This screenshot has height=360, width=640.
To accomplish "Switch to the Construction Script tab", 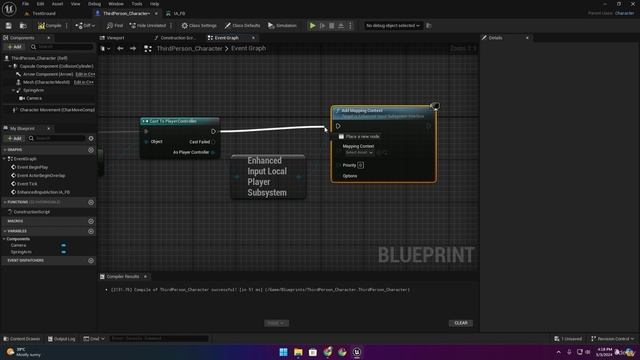I will (x=176, y=38).
